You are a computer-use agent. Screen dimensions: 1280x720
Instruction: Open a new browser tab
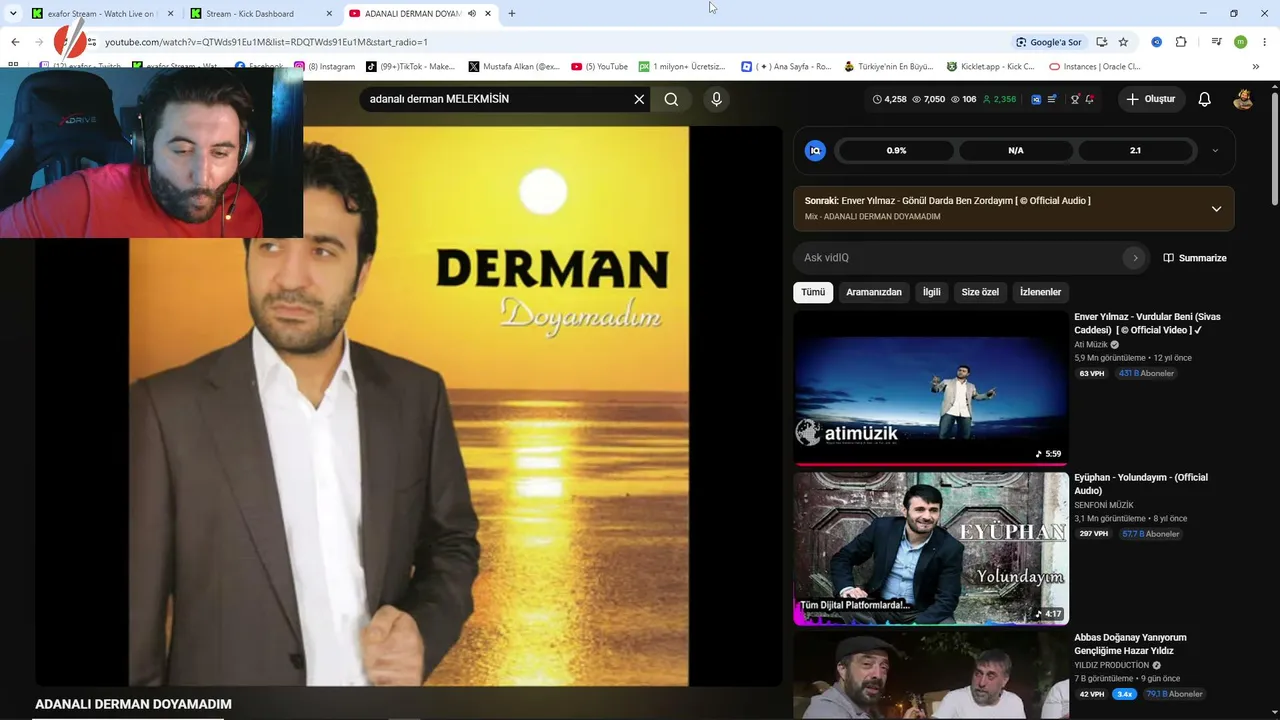pos(512,14)
